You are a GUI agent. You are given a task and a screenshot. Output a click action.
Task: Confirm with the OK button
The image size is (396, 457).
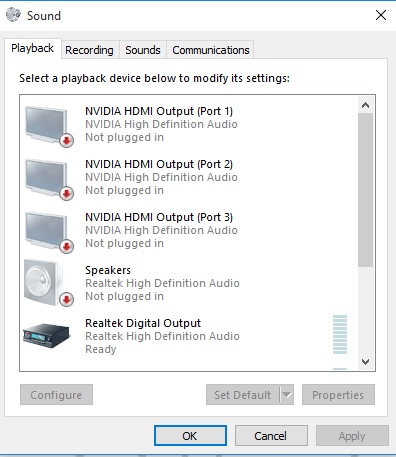click(190, 436)
